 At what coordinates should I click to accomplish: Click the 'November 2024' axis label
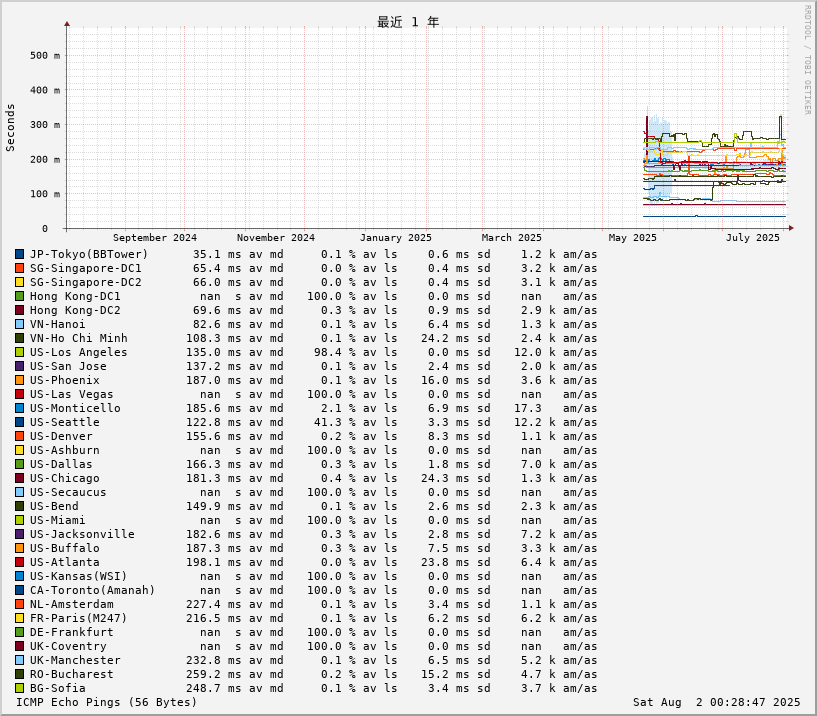point(276,238)
